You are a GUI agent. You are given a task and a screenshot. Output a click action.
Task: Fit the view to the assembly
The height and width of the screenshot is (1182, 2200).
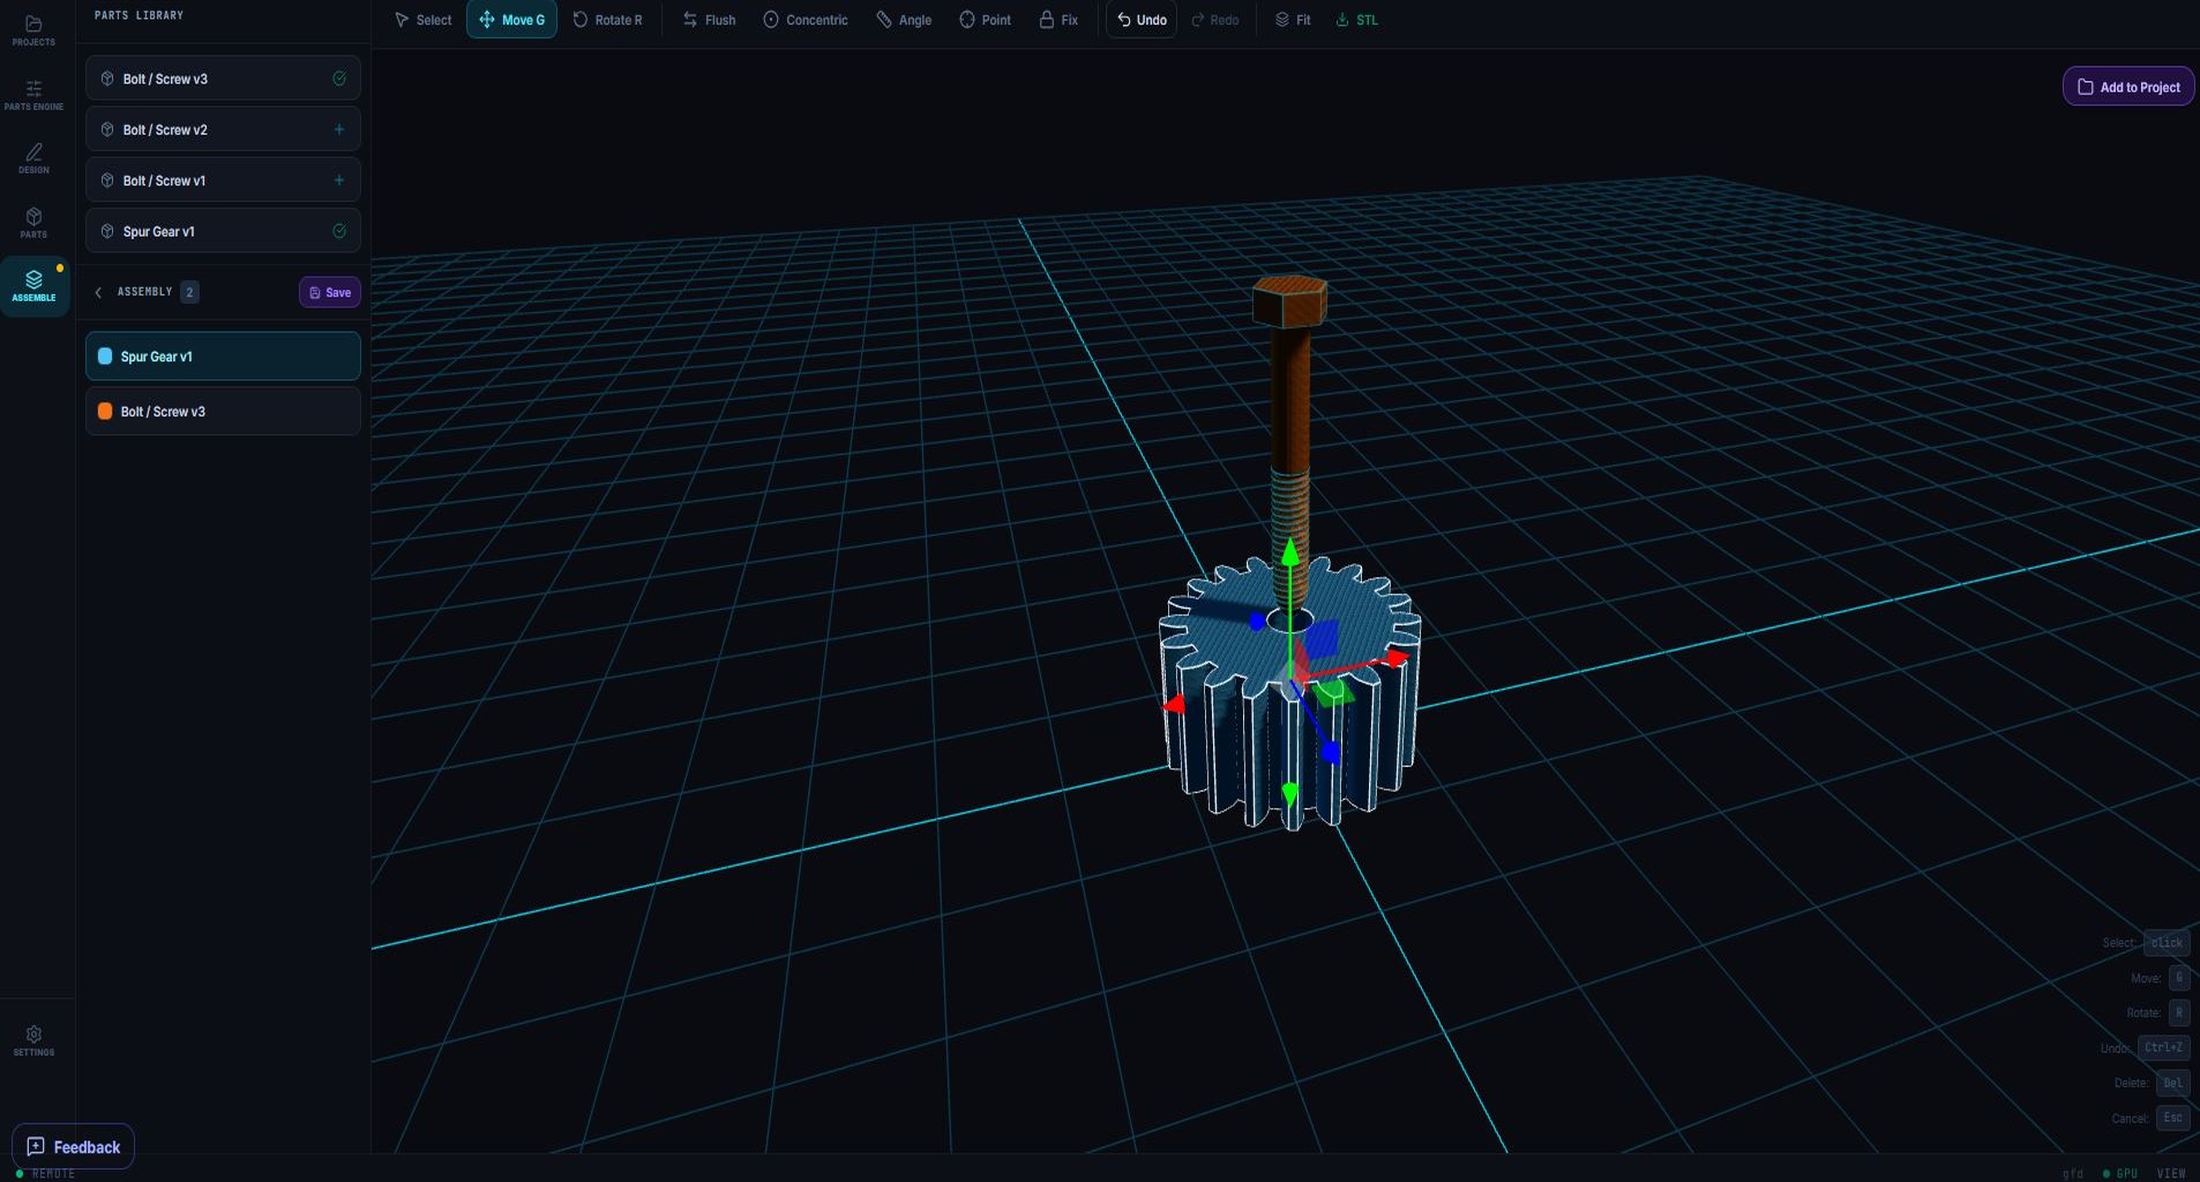(1292, 20)
